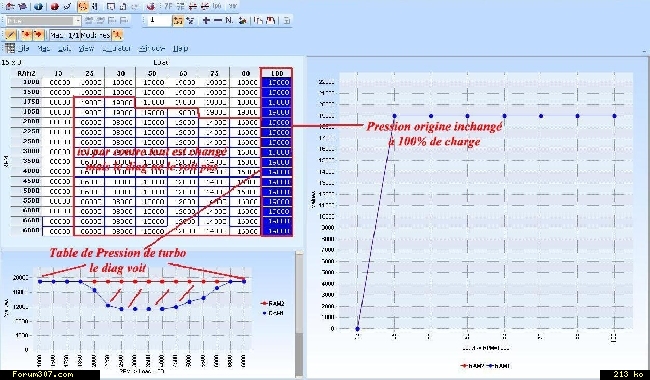Open the Window menu
The height and width of the screenshot is (380, 650).
pos(152,48)
